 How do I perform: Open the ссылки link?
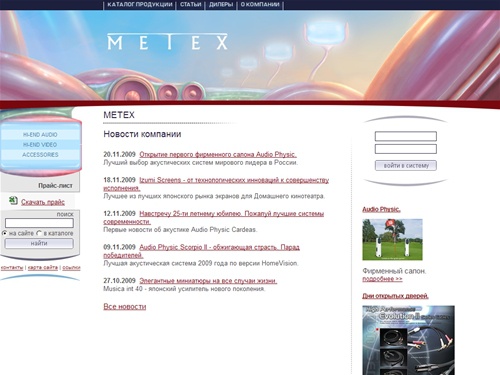(71, 268)
